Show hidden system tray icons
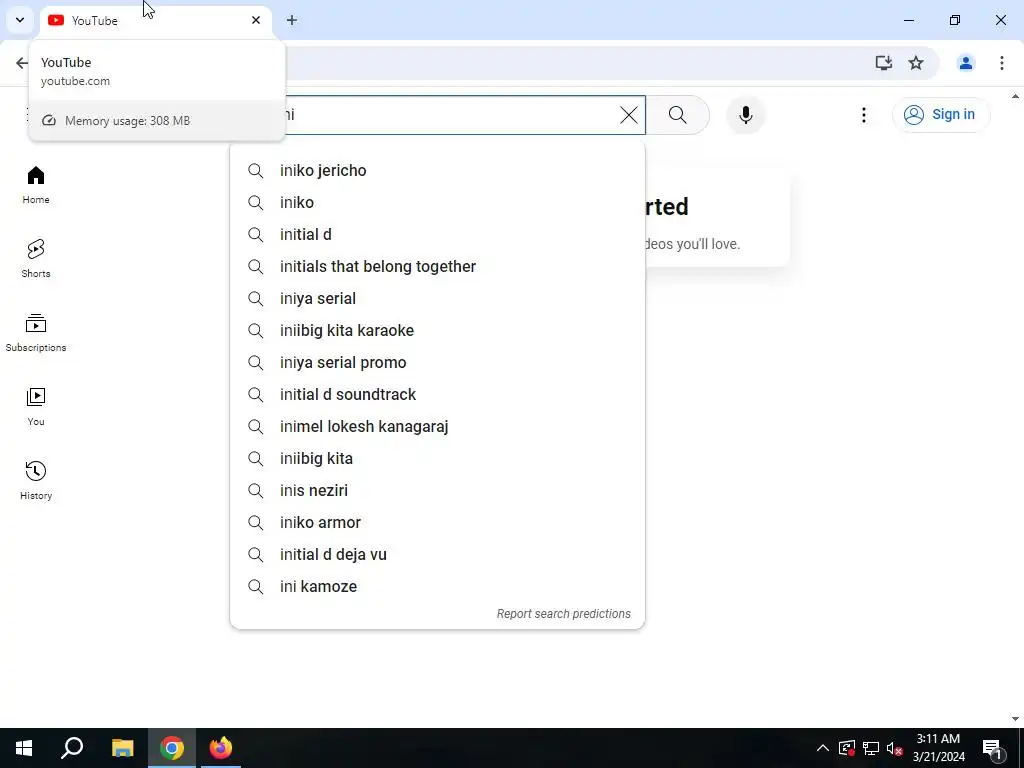The image size is (1024, 768). (823, 748)
